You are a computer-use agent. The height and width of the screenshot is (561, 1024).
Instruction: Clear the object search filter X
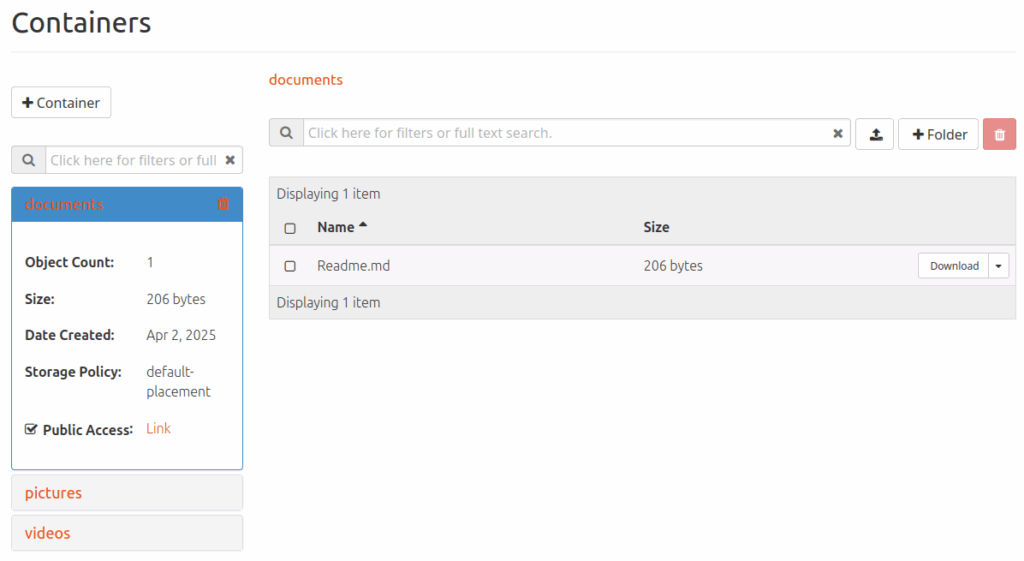click(x=837, y=133)
